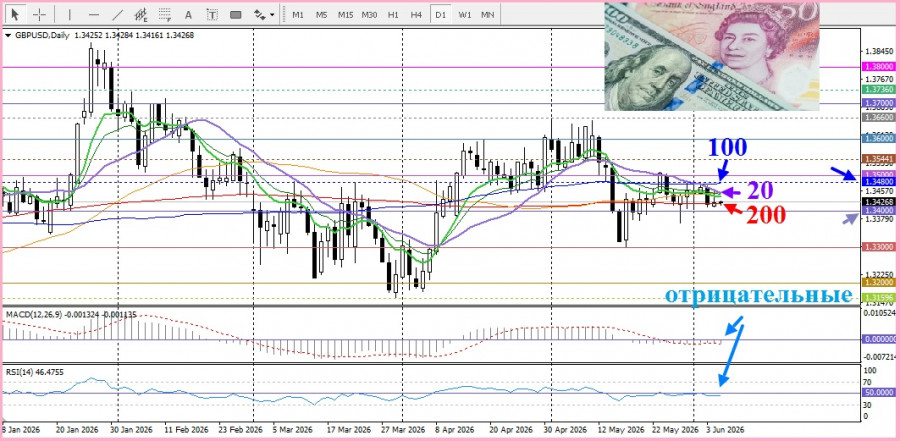Open the arrows tool dropdown arrow

(x=273, y=14)
